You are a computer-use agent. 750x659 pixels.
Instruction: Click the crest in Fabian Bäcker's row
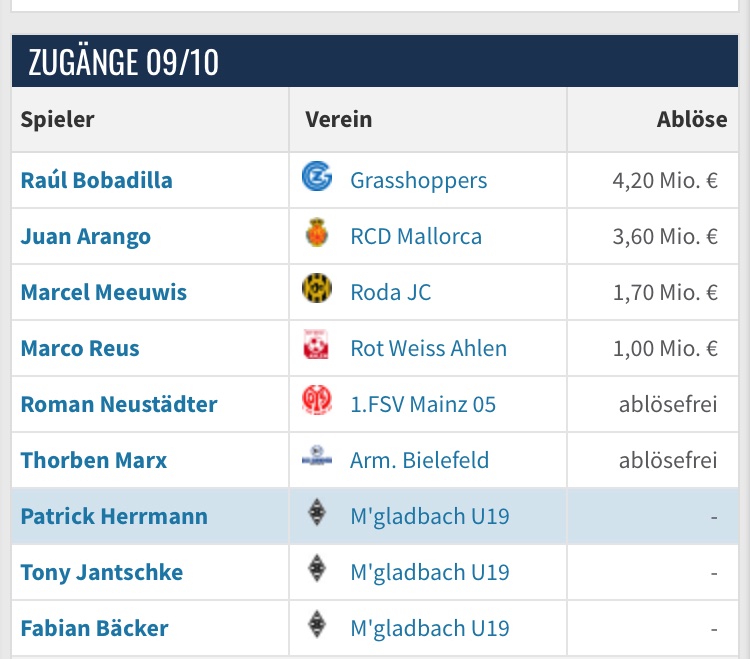click(316, 628)
